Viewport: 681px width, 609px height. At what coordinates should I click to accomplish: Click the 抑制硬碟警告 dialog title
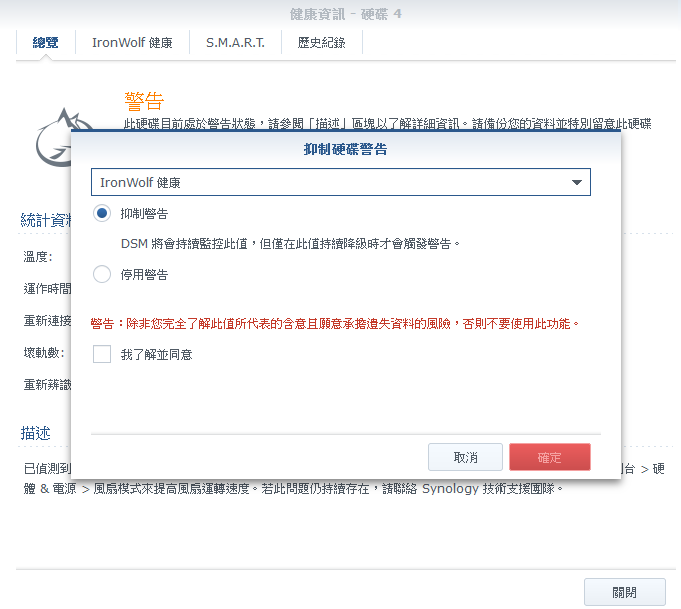click(345, 149)
